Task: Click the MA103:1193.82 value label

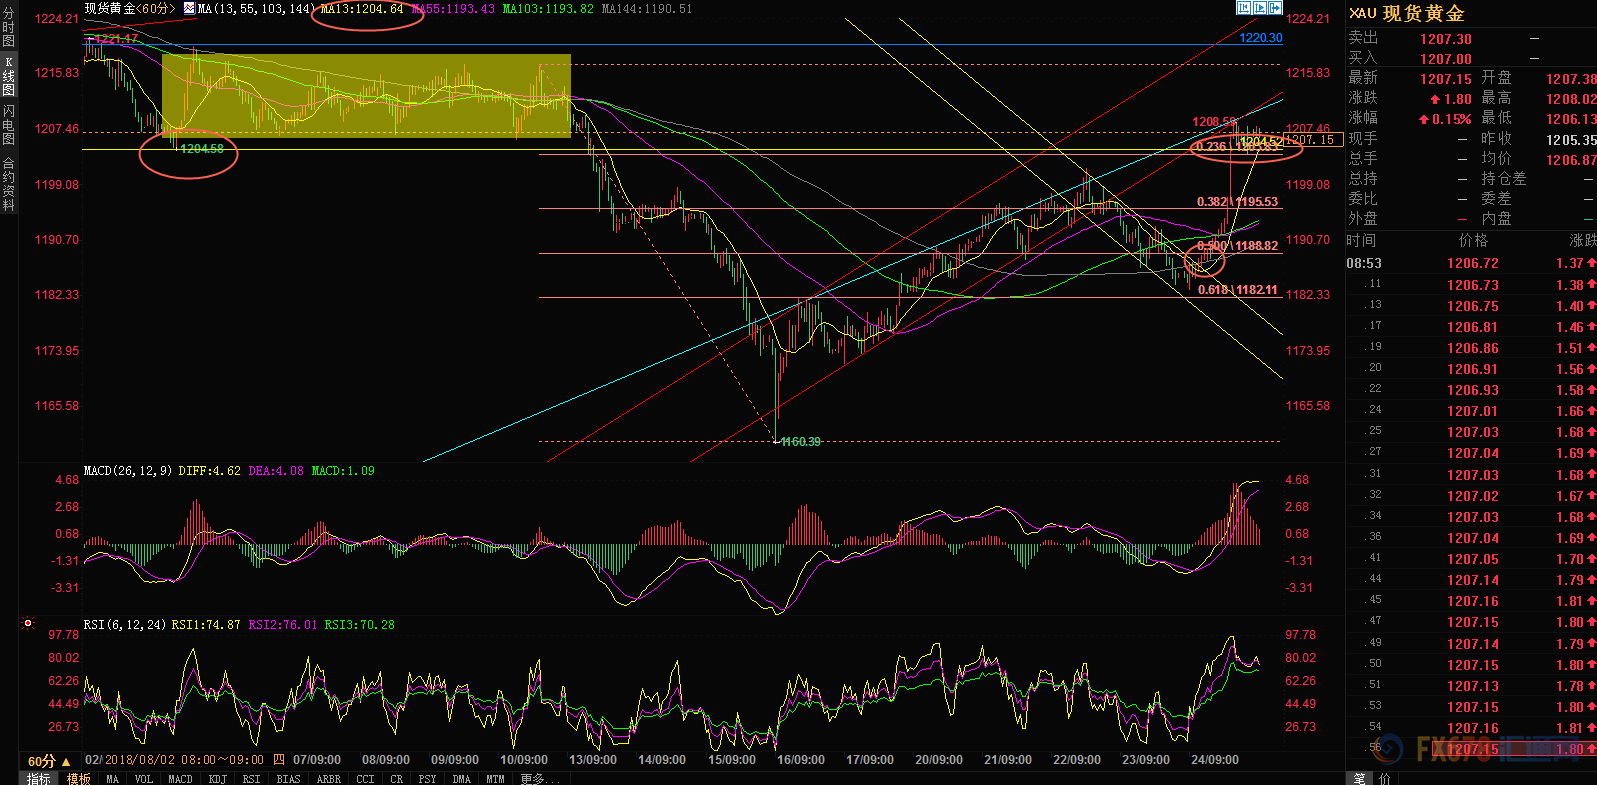Action: click(x=548, y=8)
